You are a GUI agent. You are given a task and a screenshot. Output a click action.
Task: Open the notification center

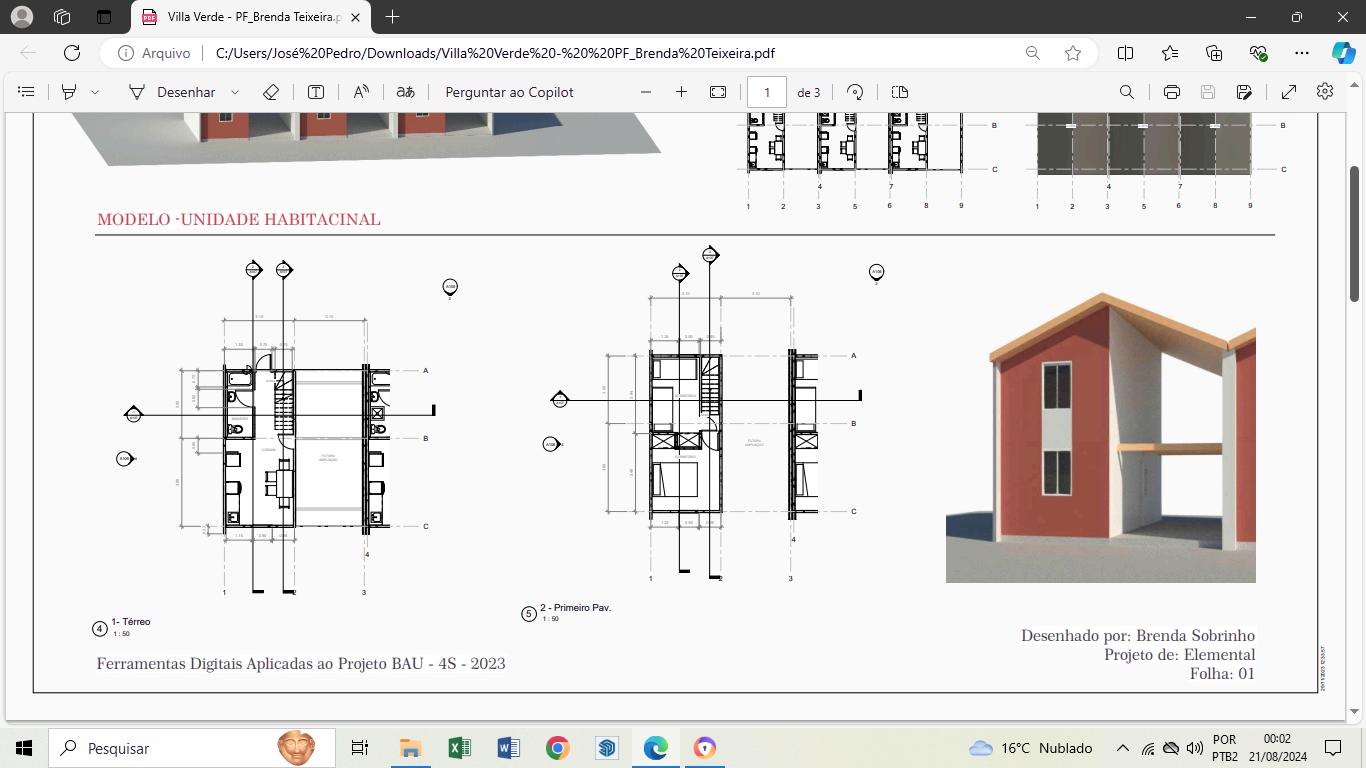tap(1333, 748)
